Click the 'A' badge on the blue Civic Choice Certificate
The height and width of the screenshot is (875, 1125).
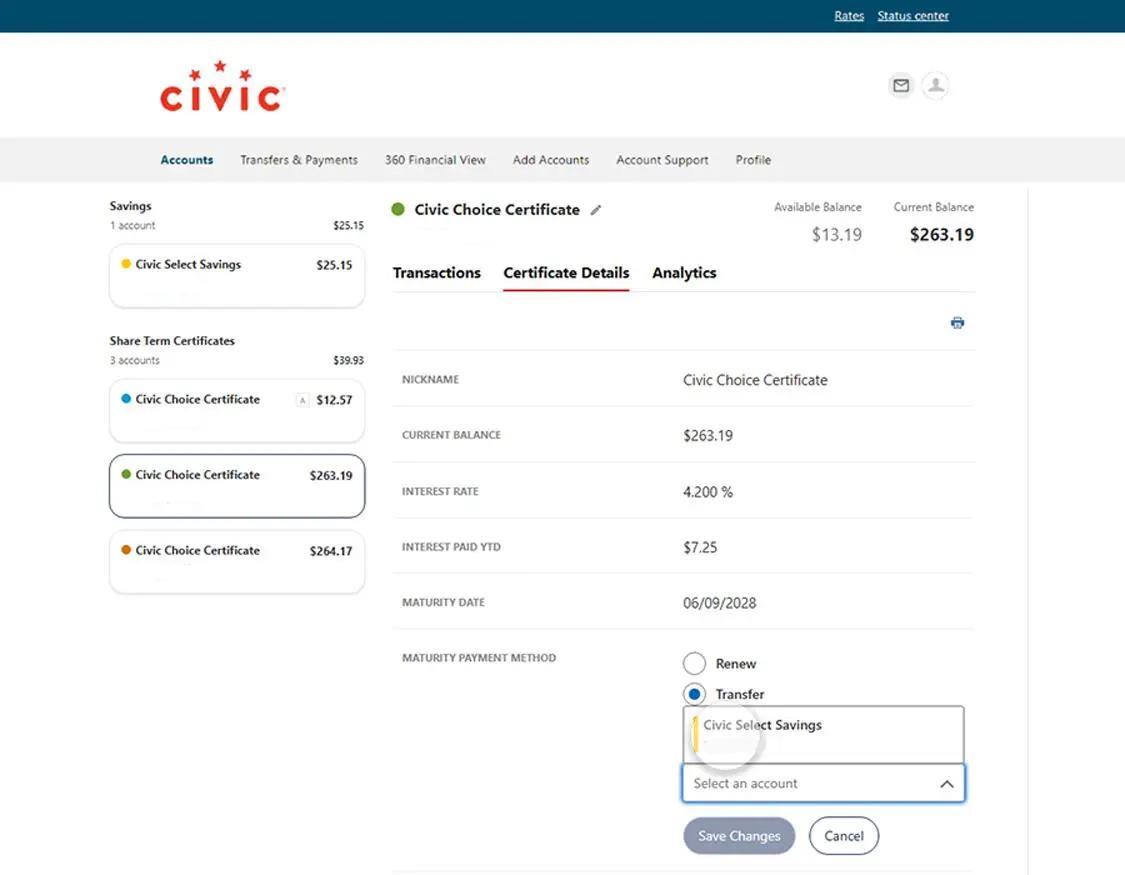(302, 399)
